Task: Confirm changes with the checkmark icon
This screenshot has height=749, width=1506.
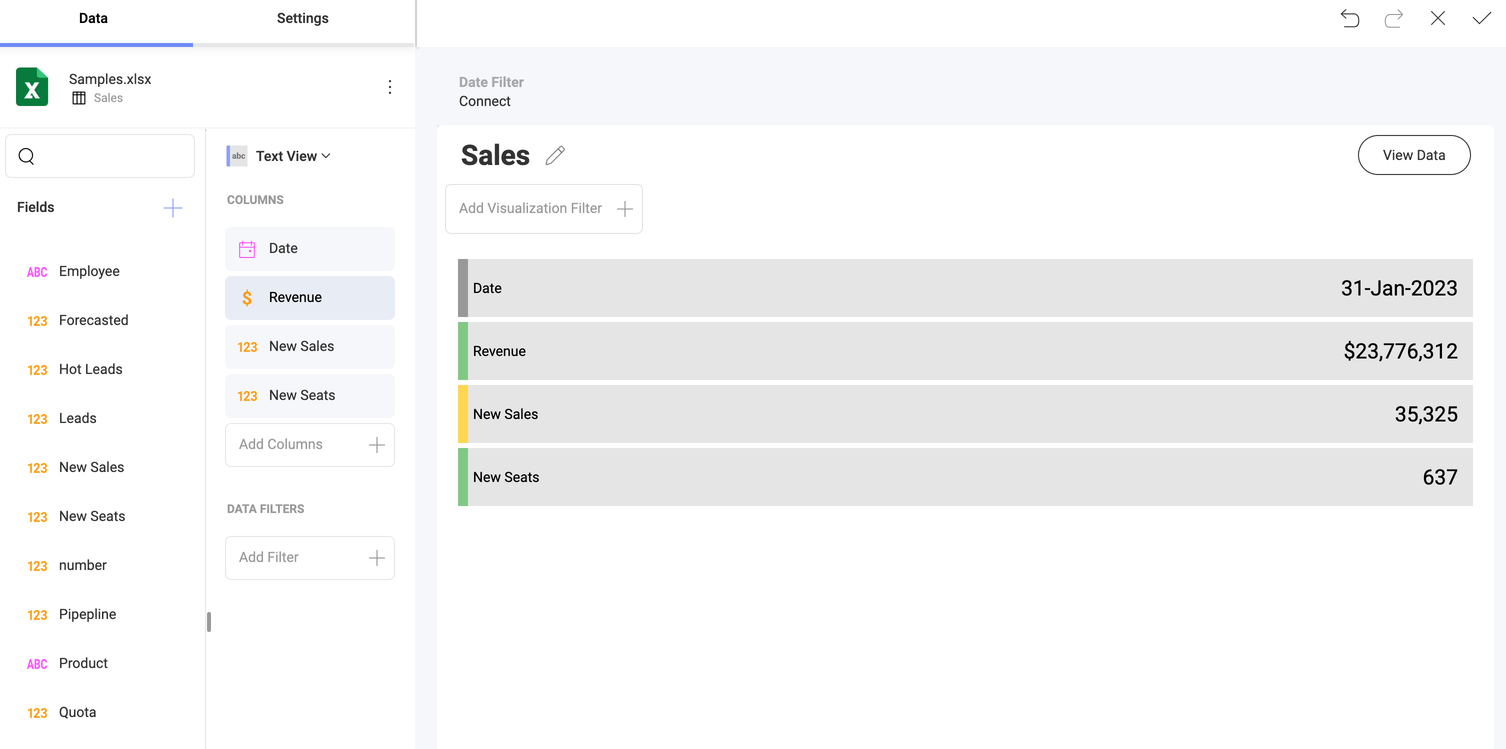Action: 1482,18
